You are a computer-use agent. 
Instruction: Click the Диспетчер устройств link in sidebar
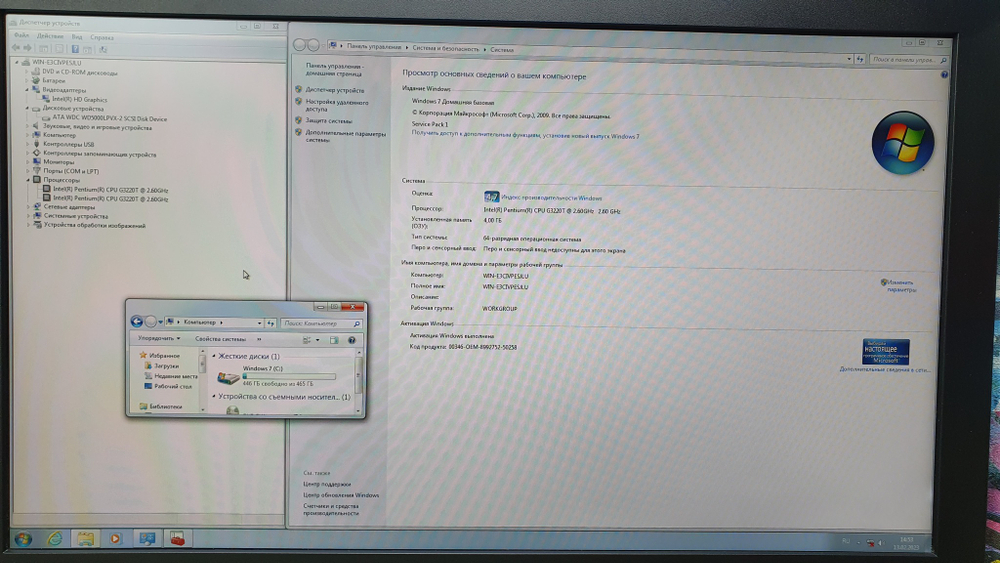pyautogui.click(x=335, y=90)
